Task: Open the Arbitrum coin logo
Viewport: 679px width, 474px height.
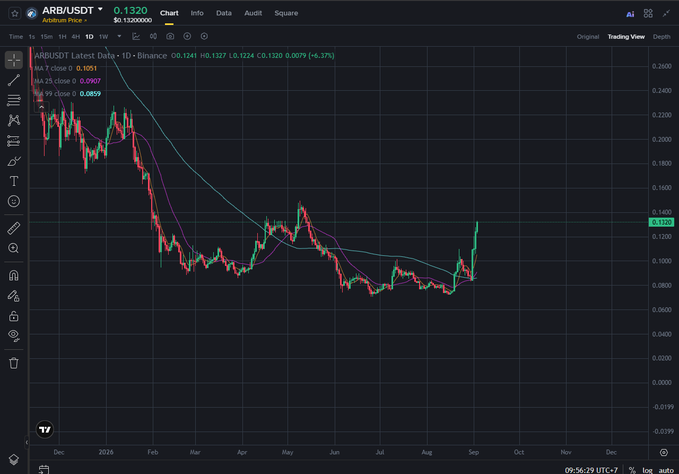Action: (31, 13)
